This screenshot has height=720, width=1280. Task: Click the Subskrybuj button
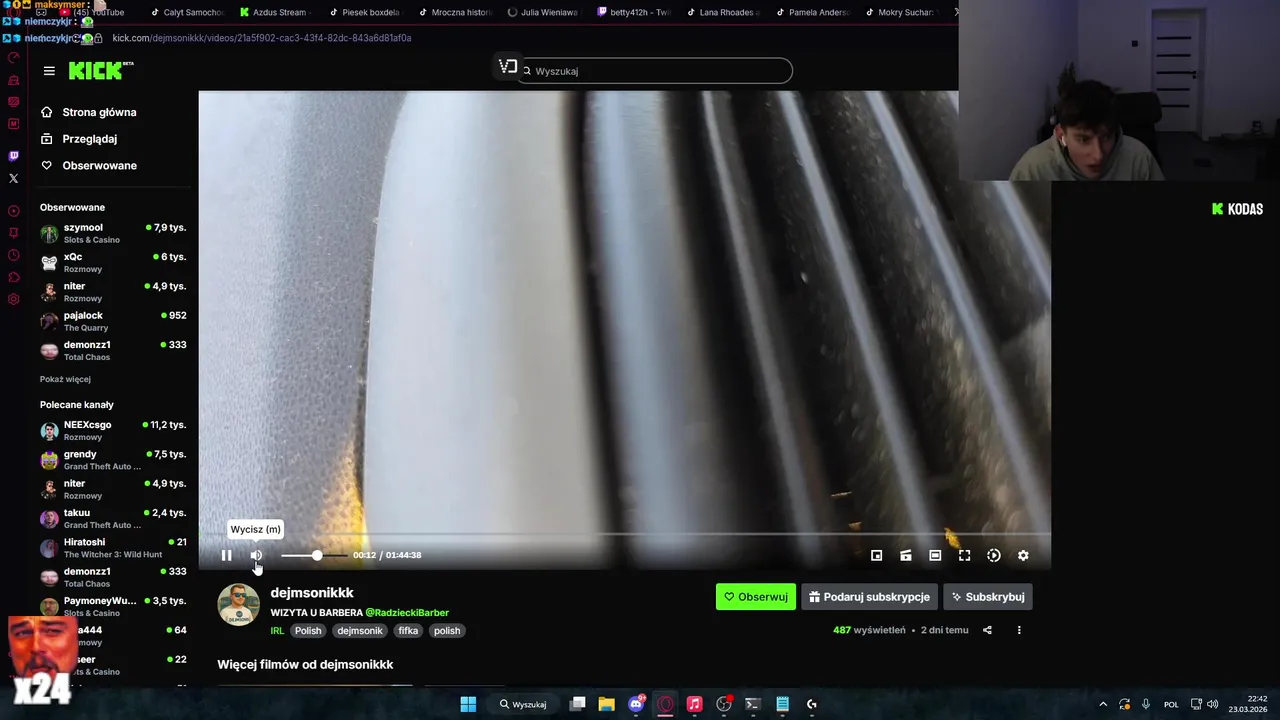(x=988, y=597)
